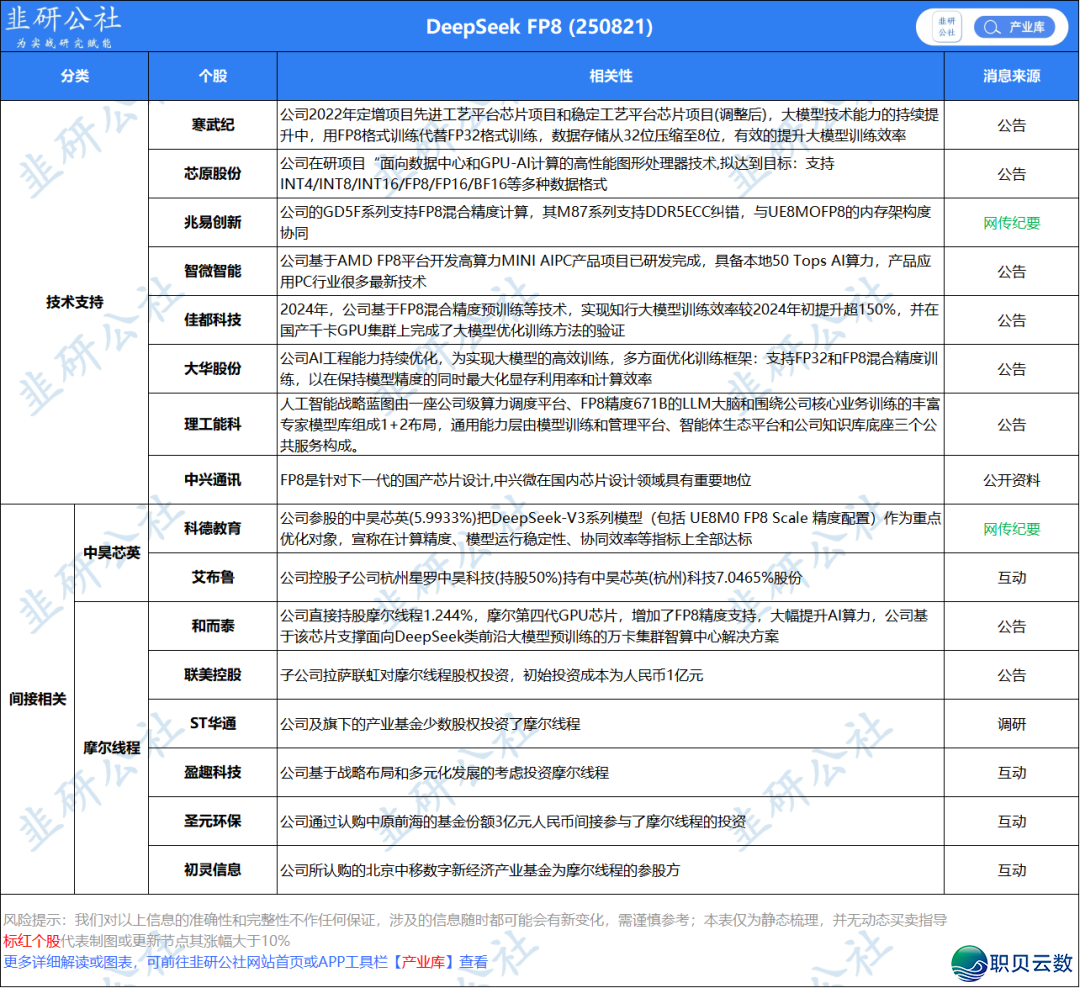Select the 分类 column header
The width and height of the screenshot is (1080, 988).
74,76
